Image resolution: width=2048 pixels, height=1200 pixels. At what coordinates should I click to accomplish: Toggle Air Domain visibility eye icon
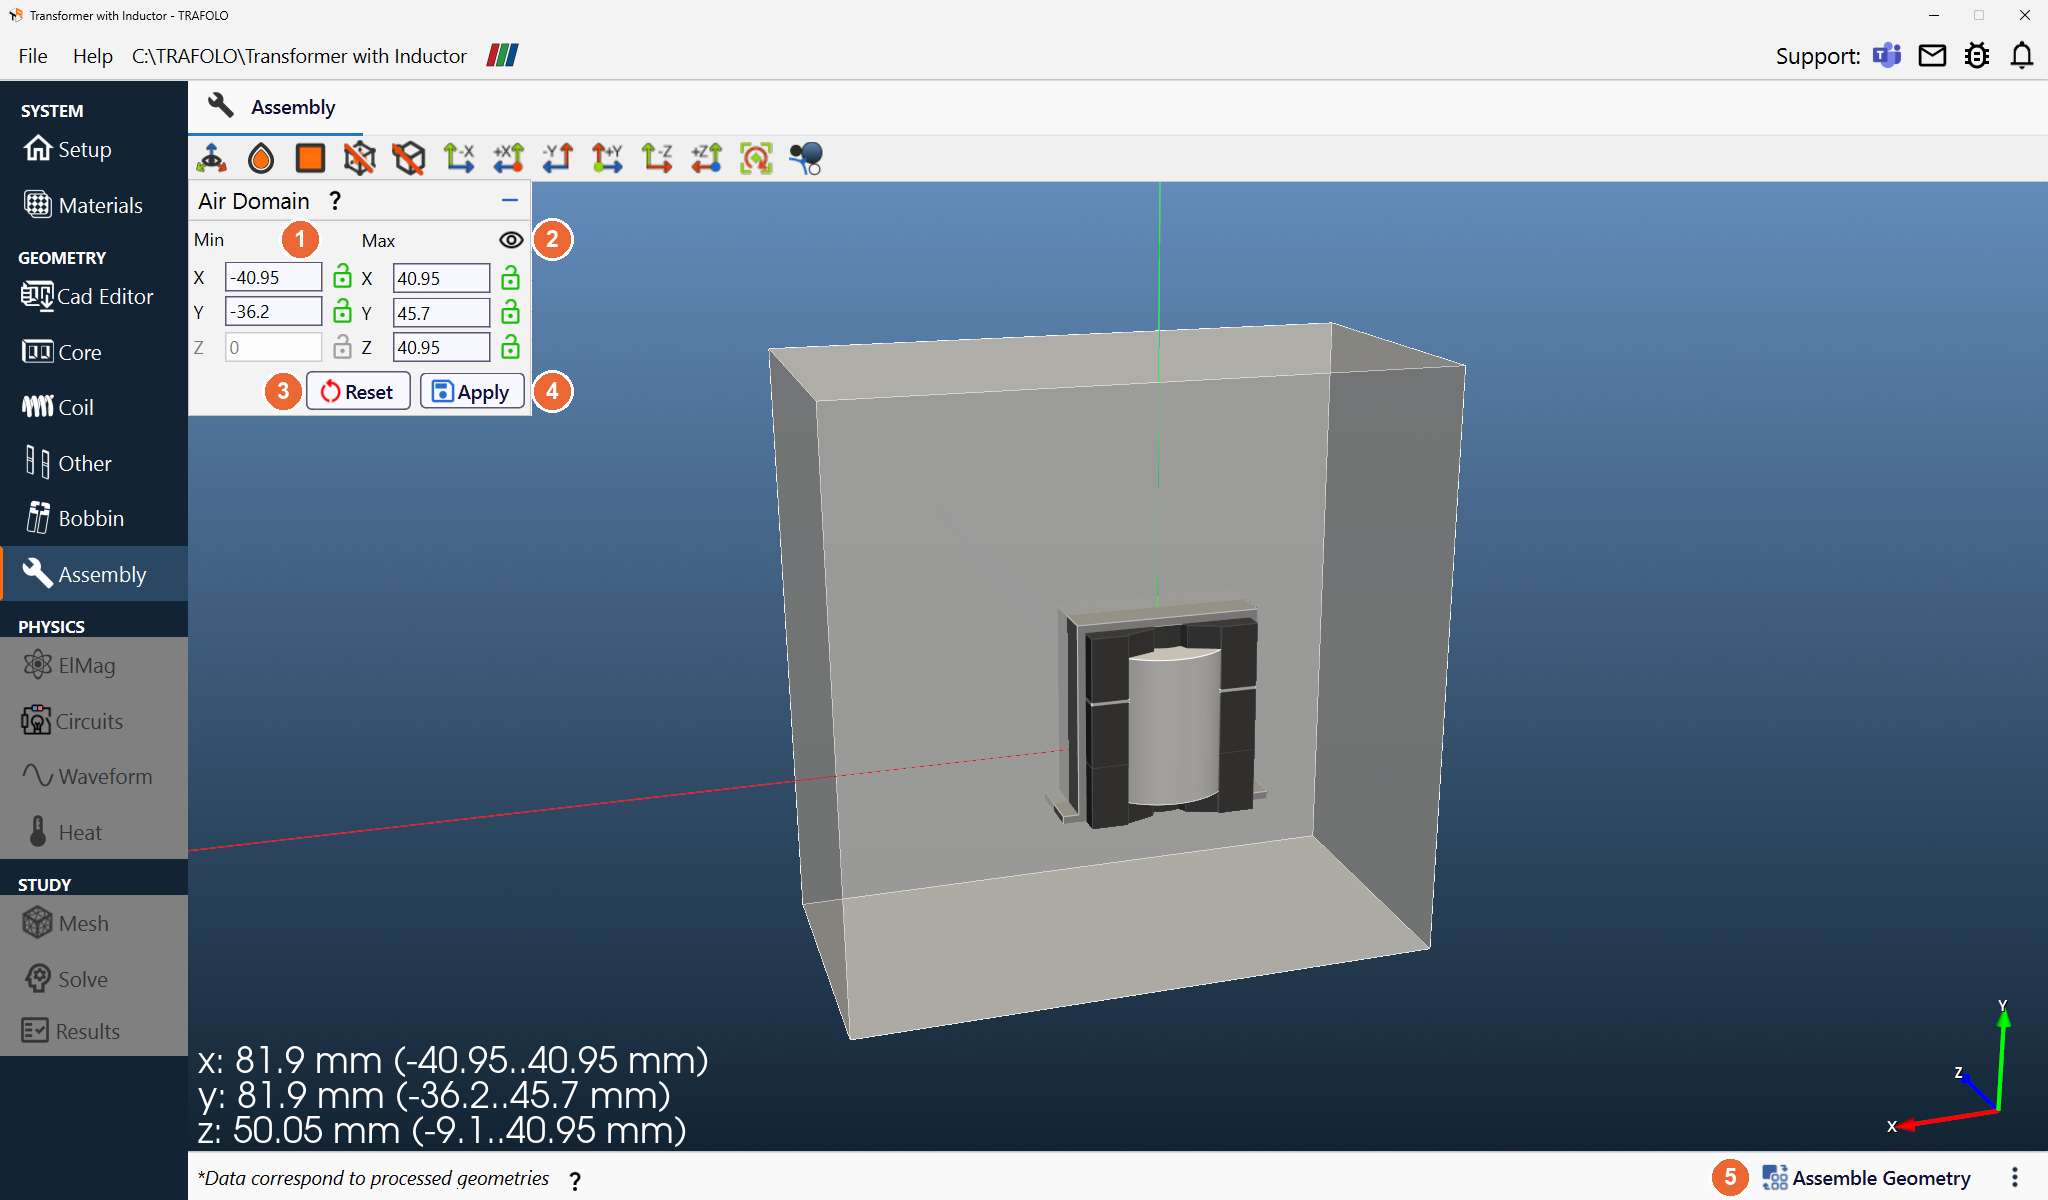coord(511,240)
